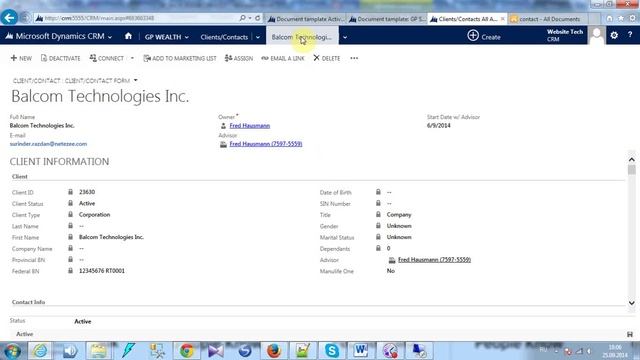Click the Client Type value Corporation
Image resolution: width=640 pixels, height=360 pixels.
point(94,214)
